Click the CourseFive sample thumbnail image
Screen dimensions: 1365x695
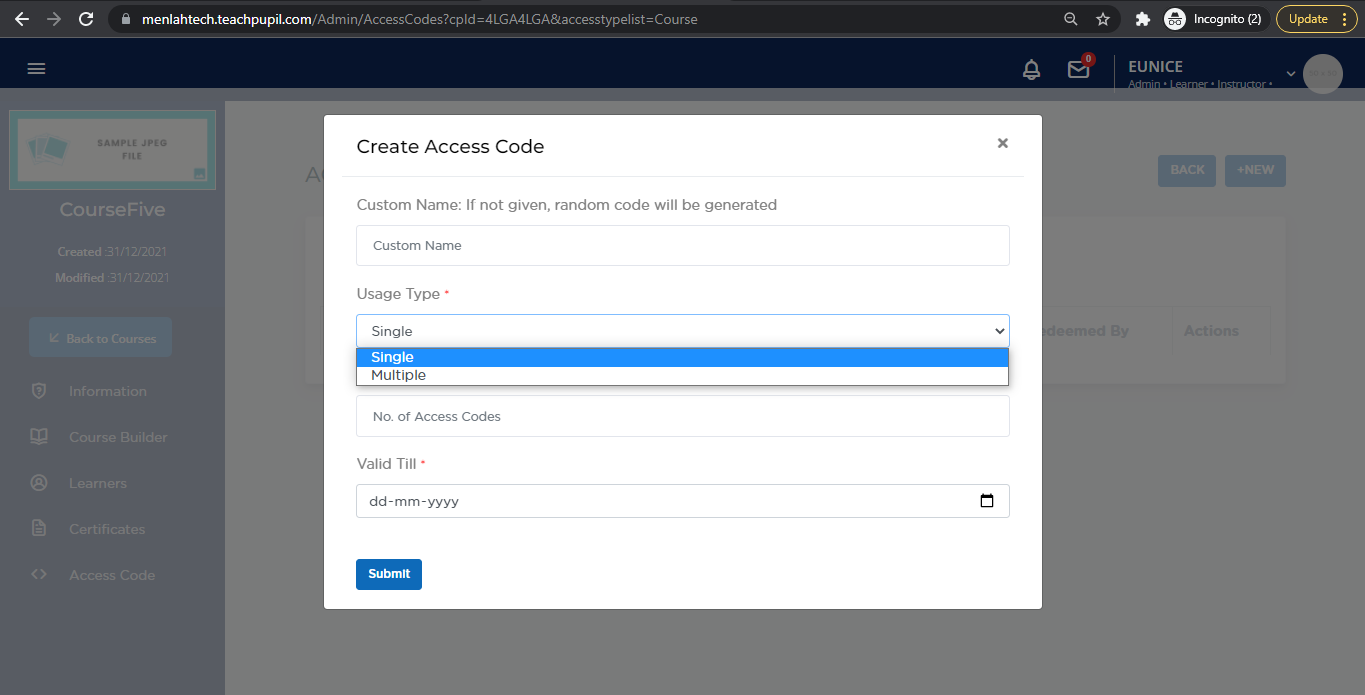pos(112,150)
